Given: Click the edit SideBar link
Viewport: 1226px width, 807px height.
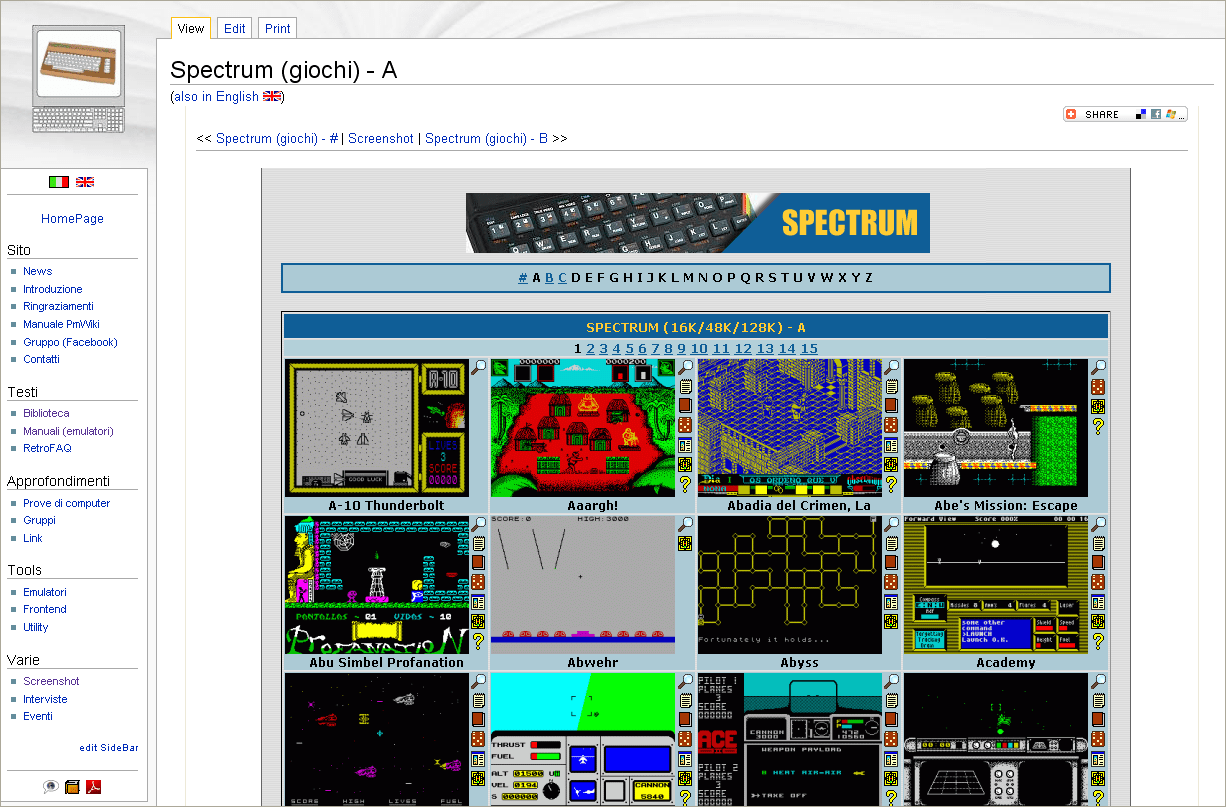Looking at the screenshot, I should click(x=109, y=748).
